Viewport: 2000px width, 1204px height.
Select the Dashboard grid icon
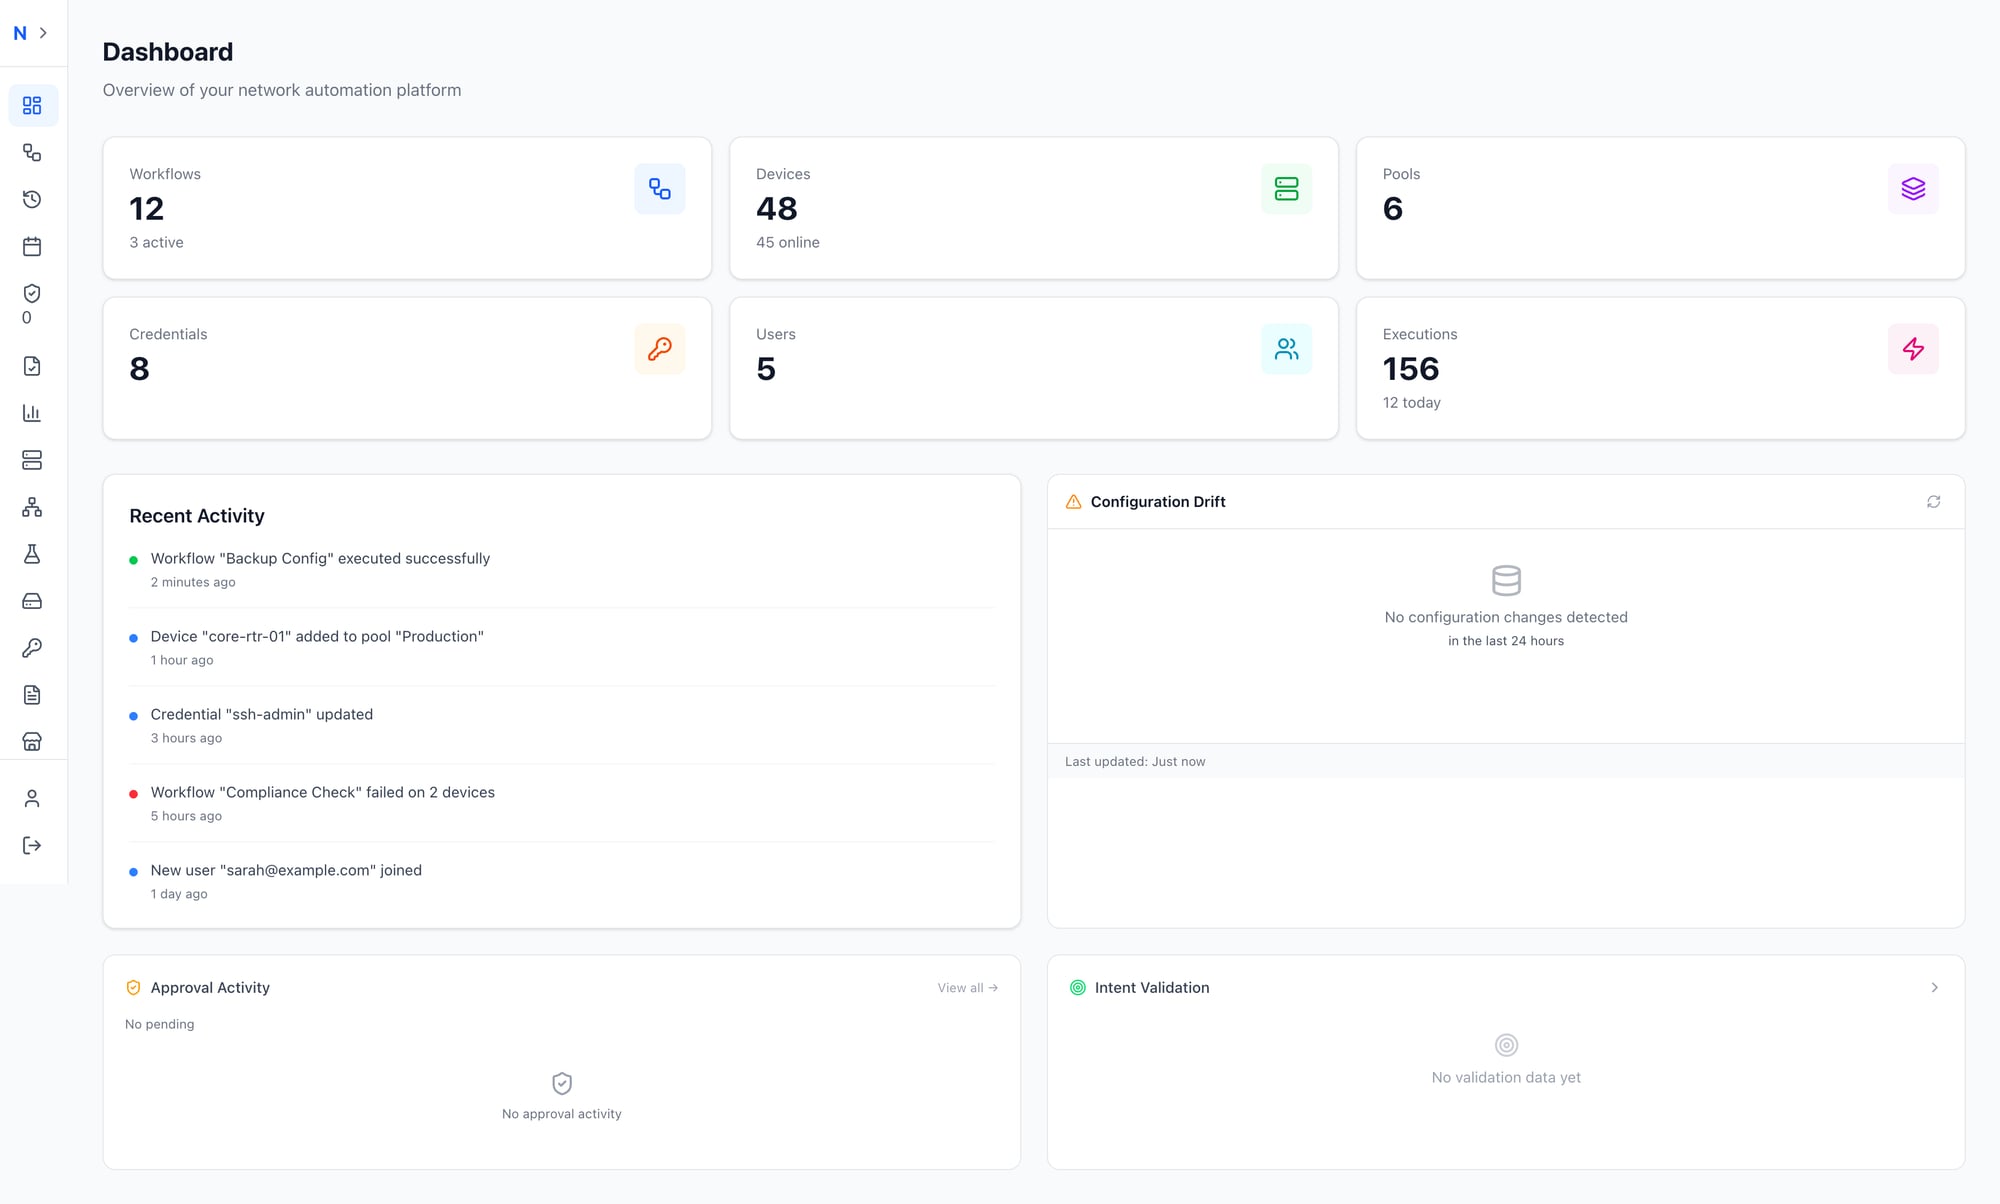pos(32,104)
